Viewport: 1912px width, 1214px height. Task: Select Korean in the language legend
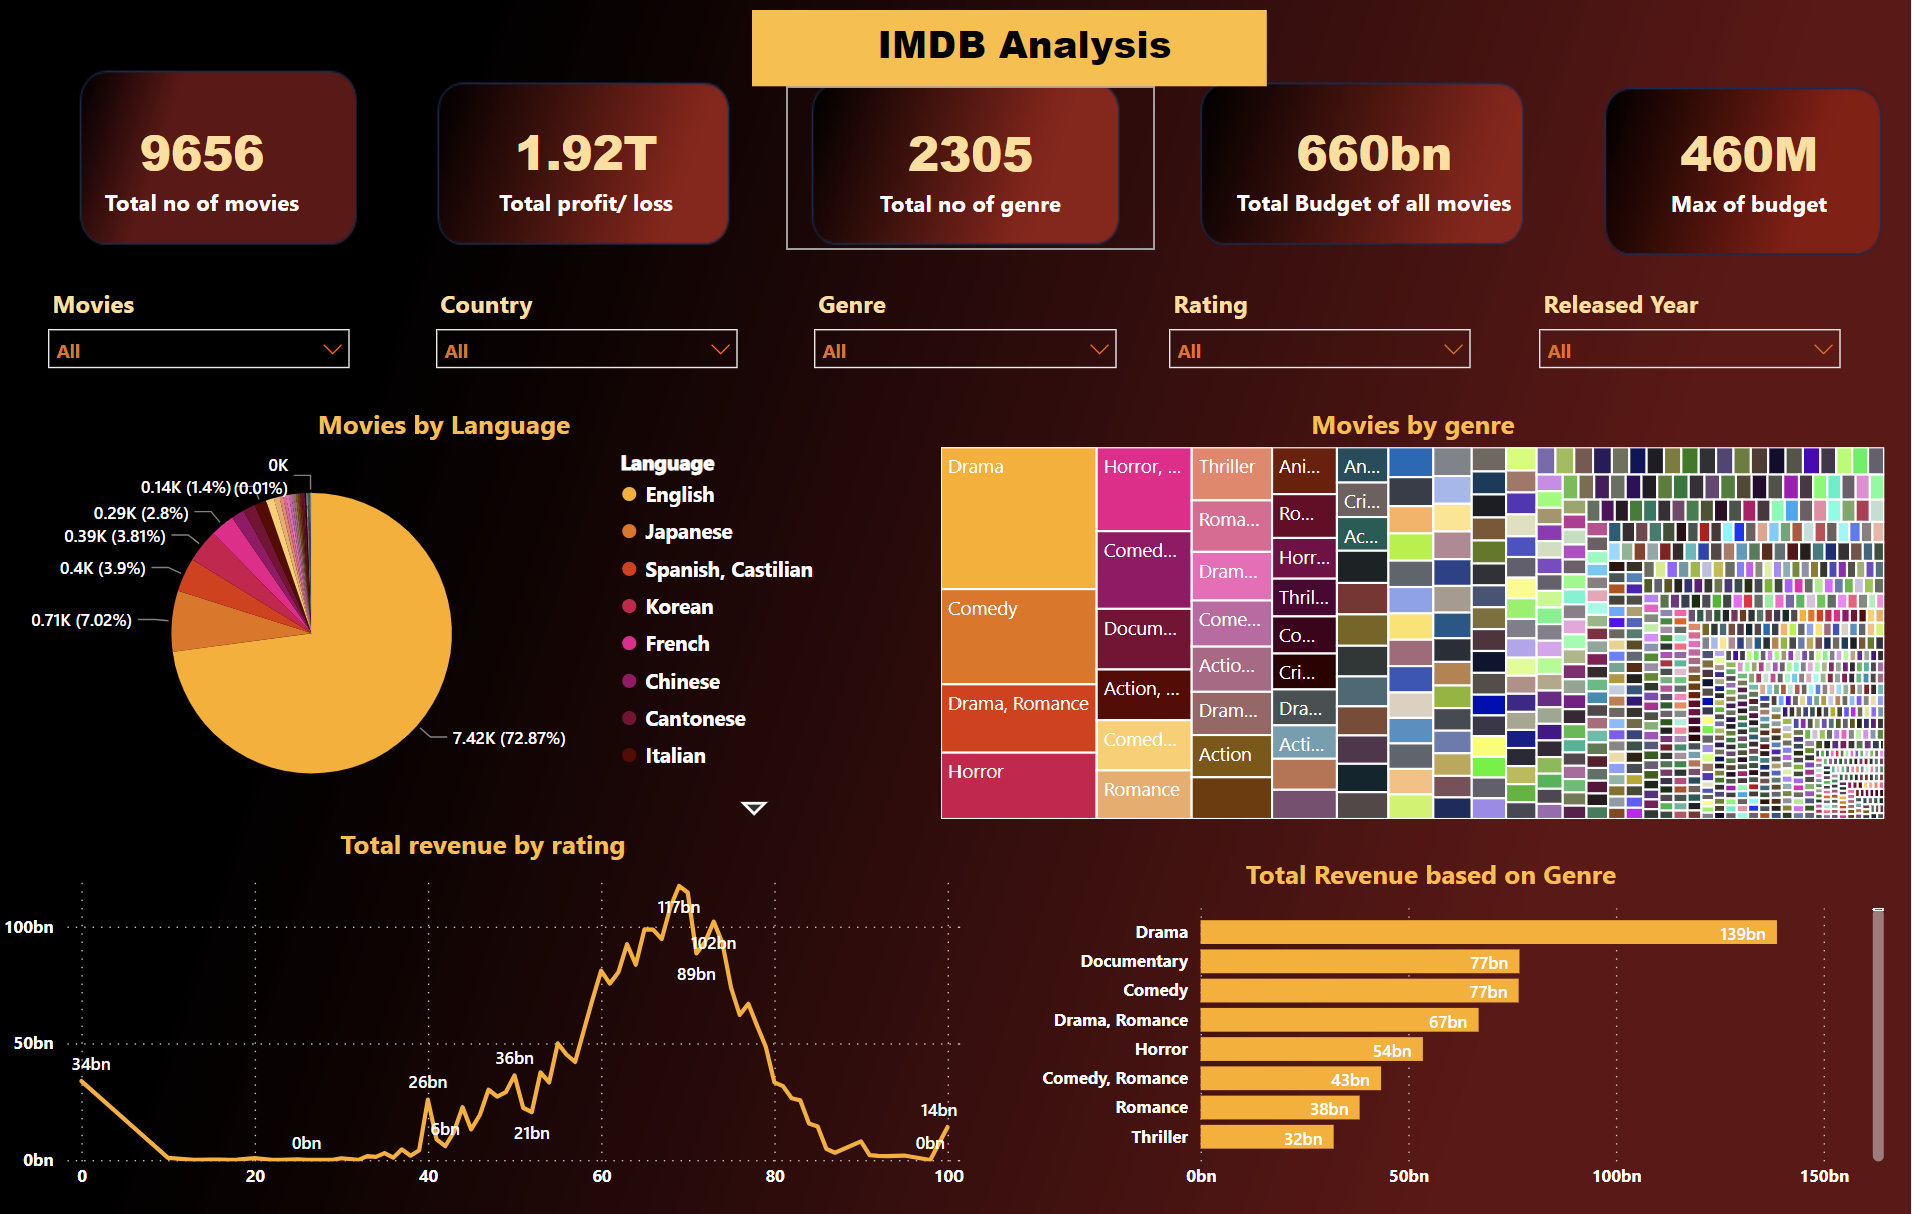click(678, 607)
